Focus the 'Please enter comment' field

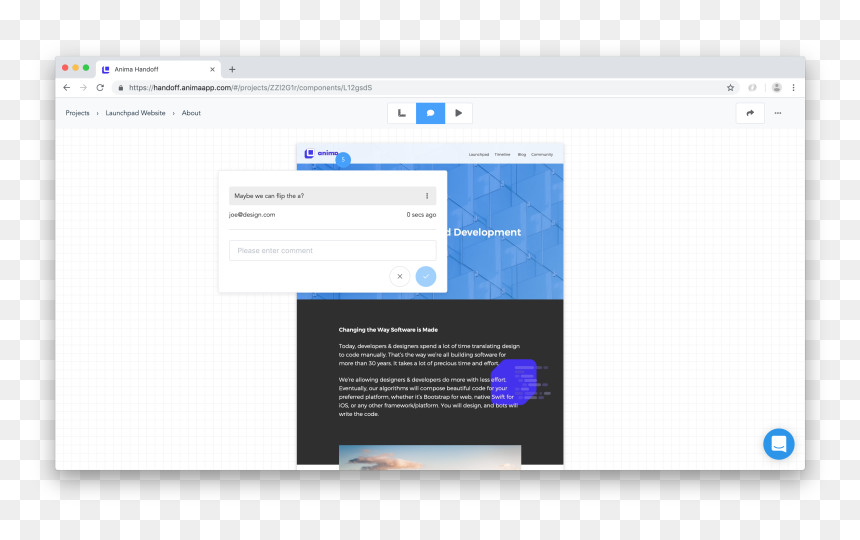(x=332, y=251)
